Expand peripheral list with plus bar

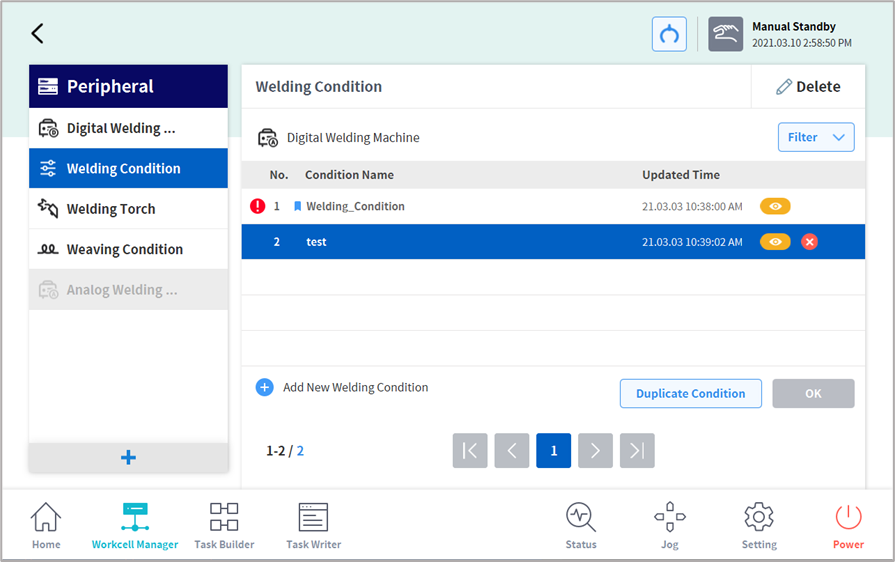click(128, 457)
